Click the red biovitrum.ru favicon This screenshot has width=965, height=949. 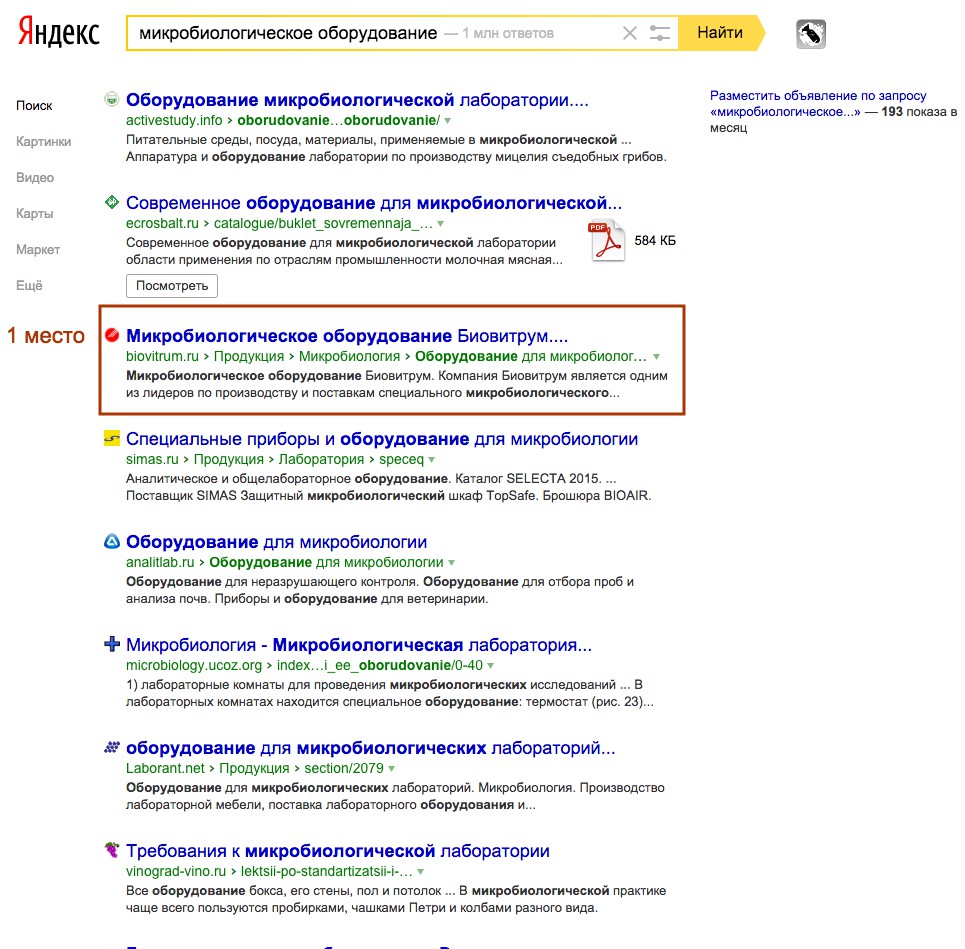click(x=111, y=335)
